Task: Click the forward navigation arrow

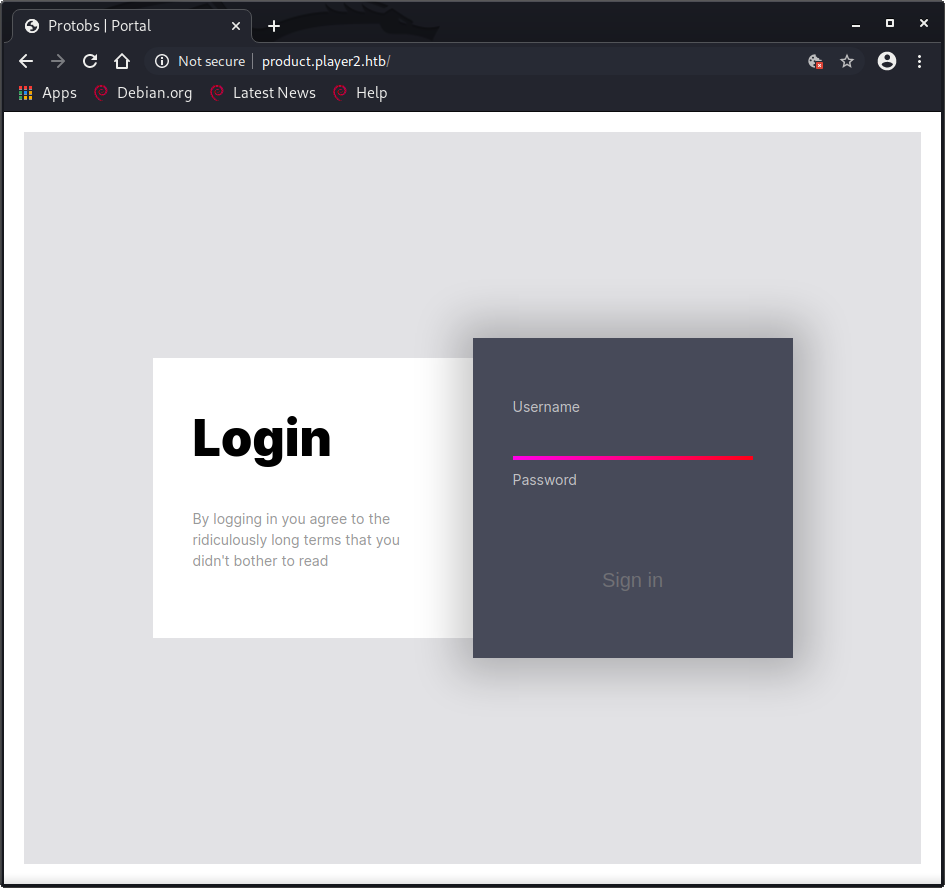Action: 58,61
